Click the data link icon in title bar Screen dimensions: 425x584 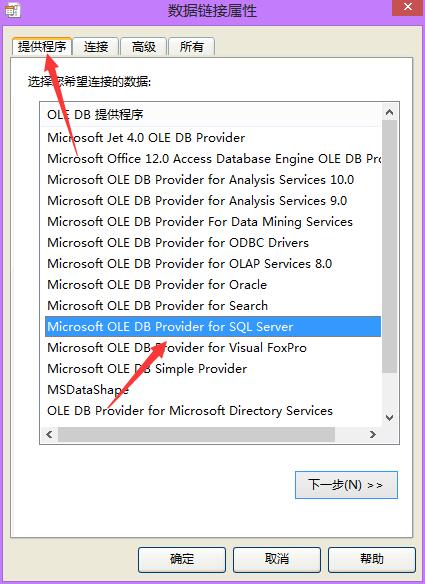coord(12,10)
